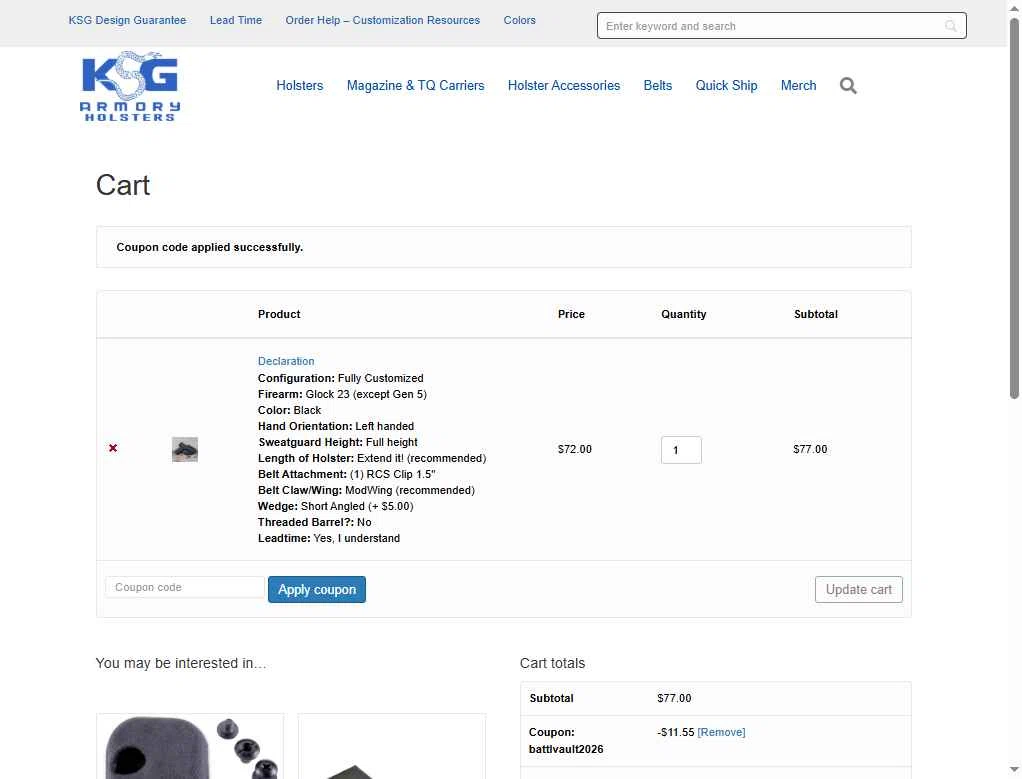Click the Cart totals Subtotal value $77.00
This screenshot has width=1022, height=779.
(674, 698)
